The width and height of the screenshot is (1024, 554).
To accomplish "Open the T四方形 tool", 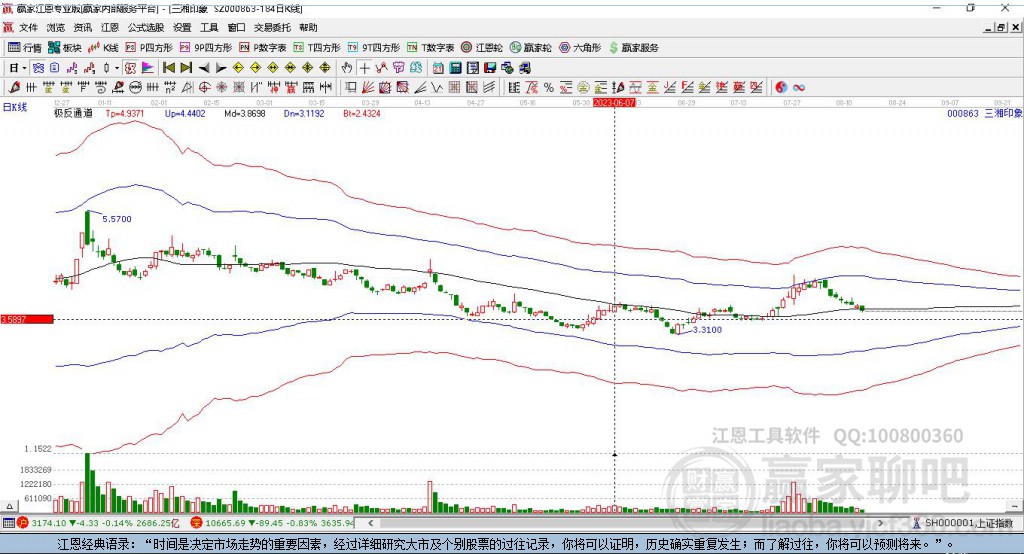I will [x=317, y=48].
